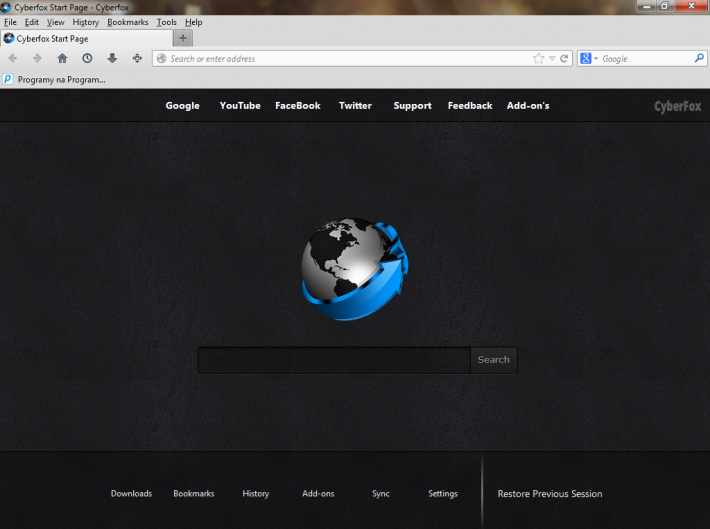This screenshot has width=710, height=529.
Task: Click the globe icon in the address bar
Action: 162,58
